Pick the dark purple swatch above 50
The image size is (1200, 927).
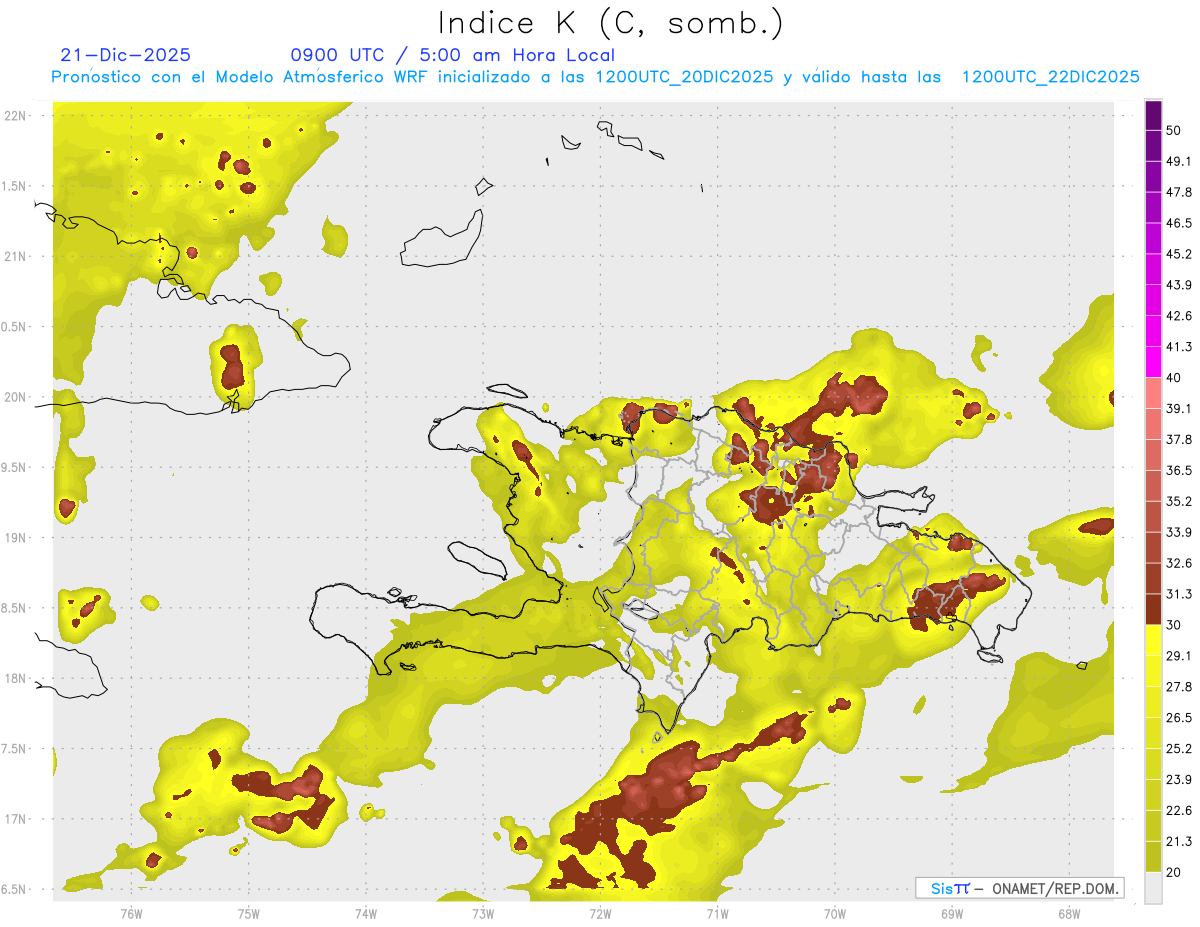coord(1153,116)
